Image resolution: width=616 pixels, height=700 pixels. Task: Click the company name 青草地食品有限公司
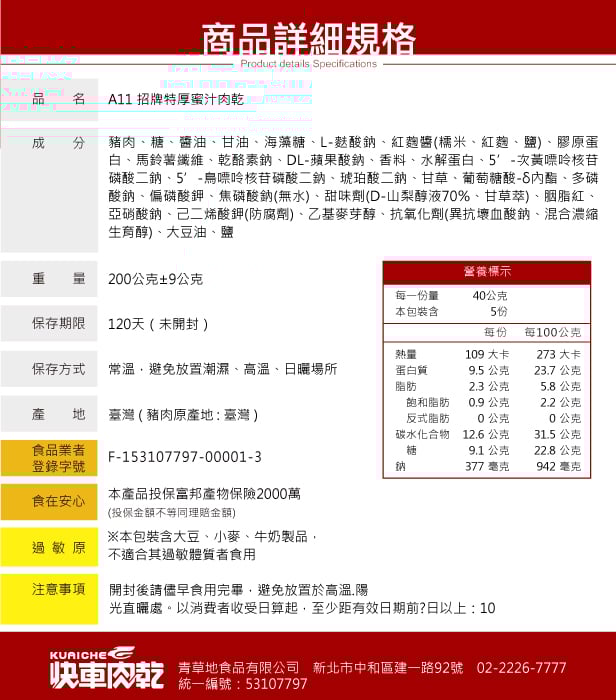coord(239,668)
